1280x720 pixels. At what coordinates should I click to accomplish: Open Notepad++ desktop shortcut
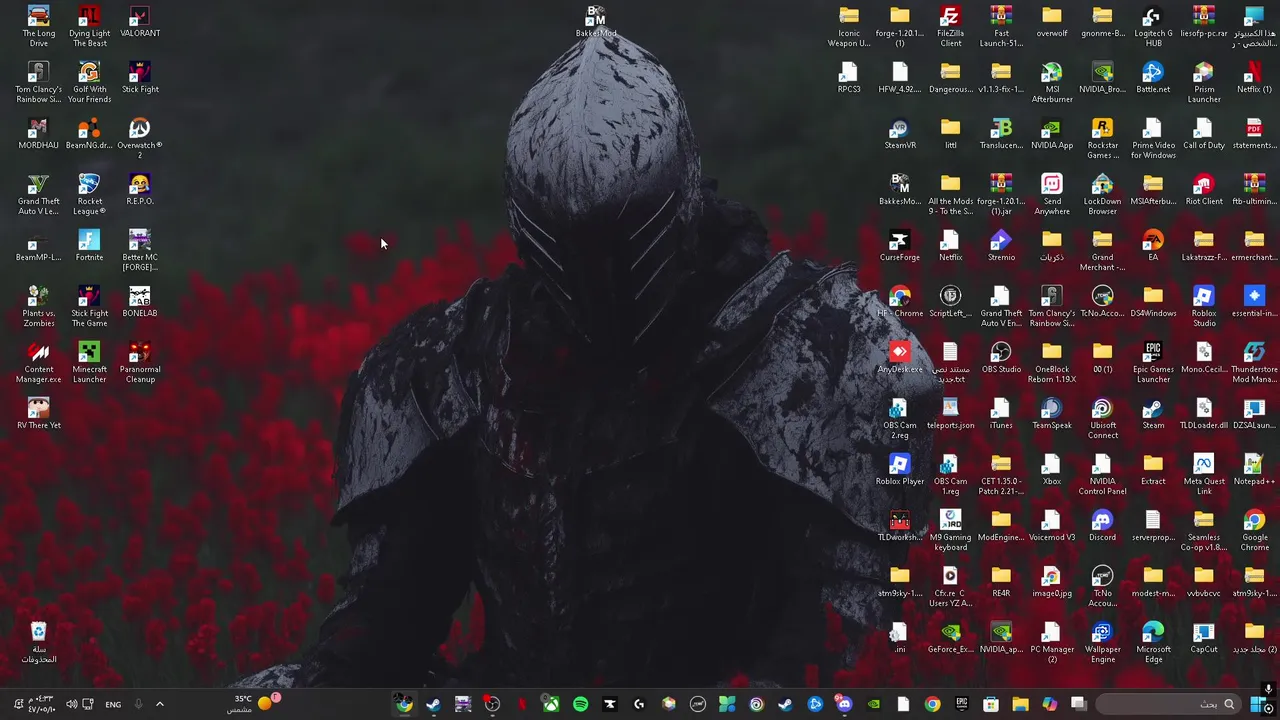click(x=1254, y=470)
